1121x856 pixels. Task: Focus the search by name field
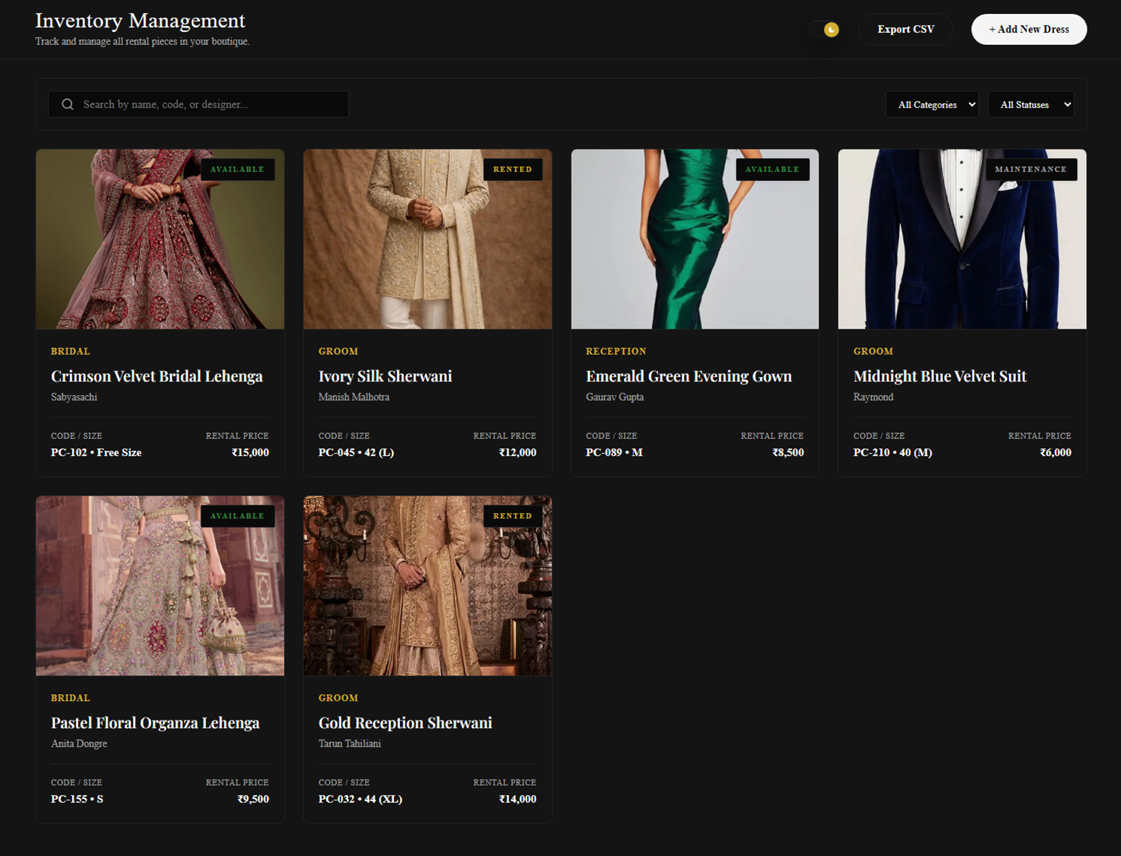click(x=198, y=104)
